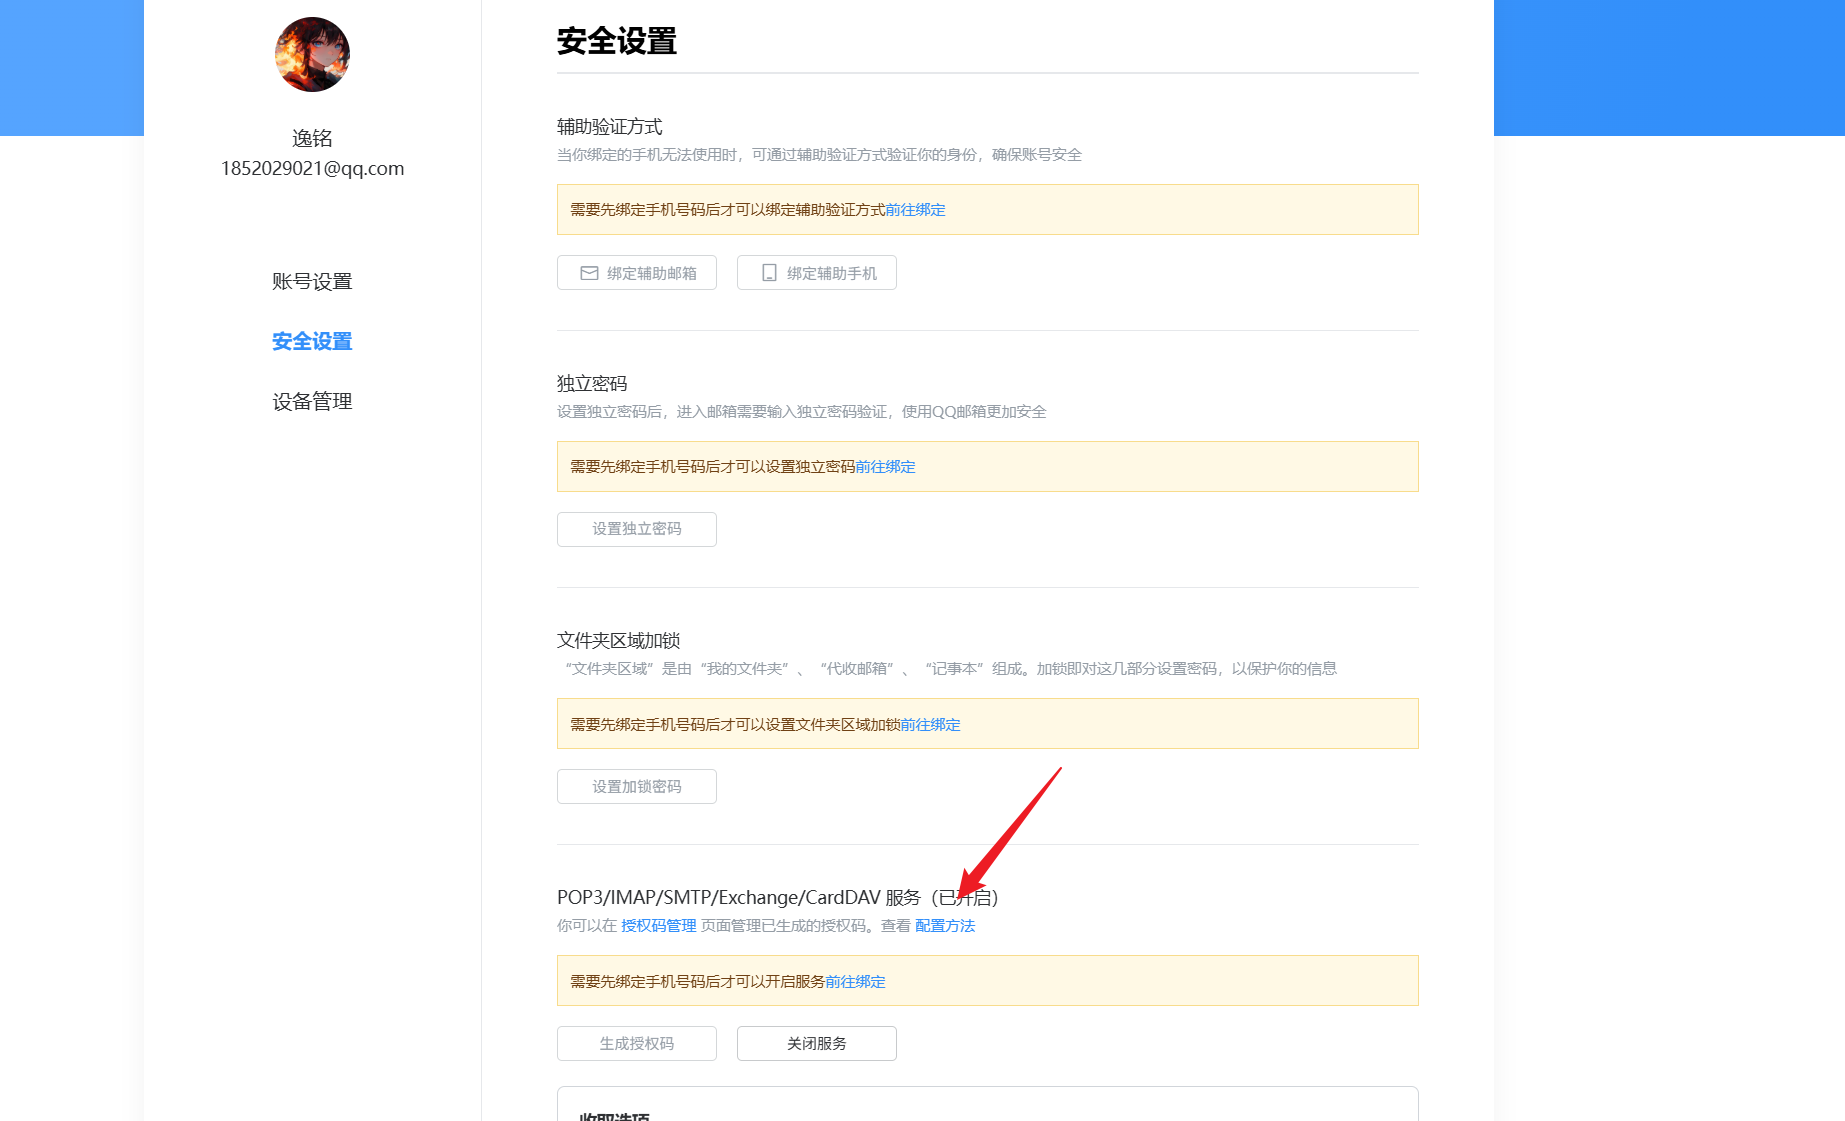
Task: Click the description starting 当你绑定的手机无法使用时
Action: (x=819, y=155)
